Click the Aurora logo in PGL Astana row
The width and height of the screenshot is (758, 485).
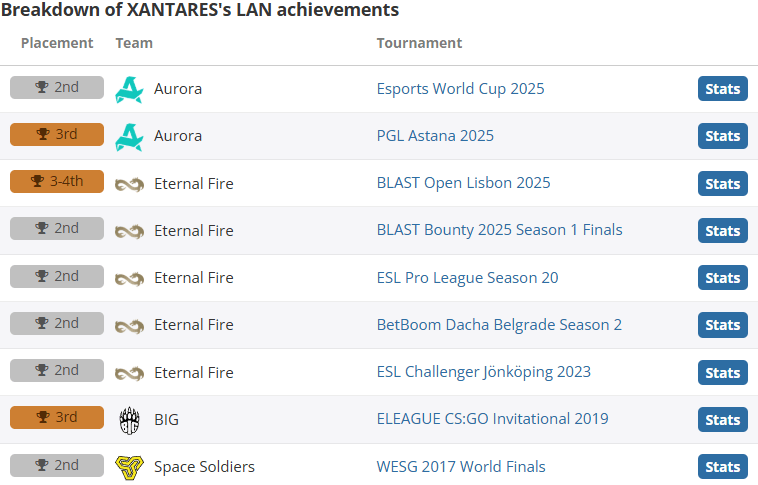[129, 137]
